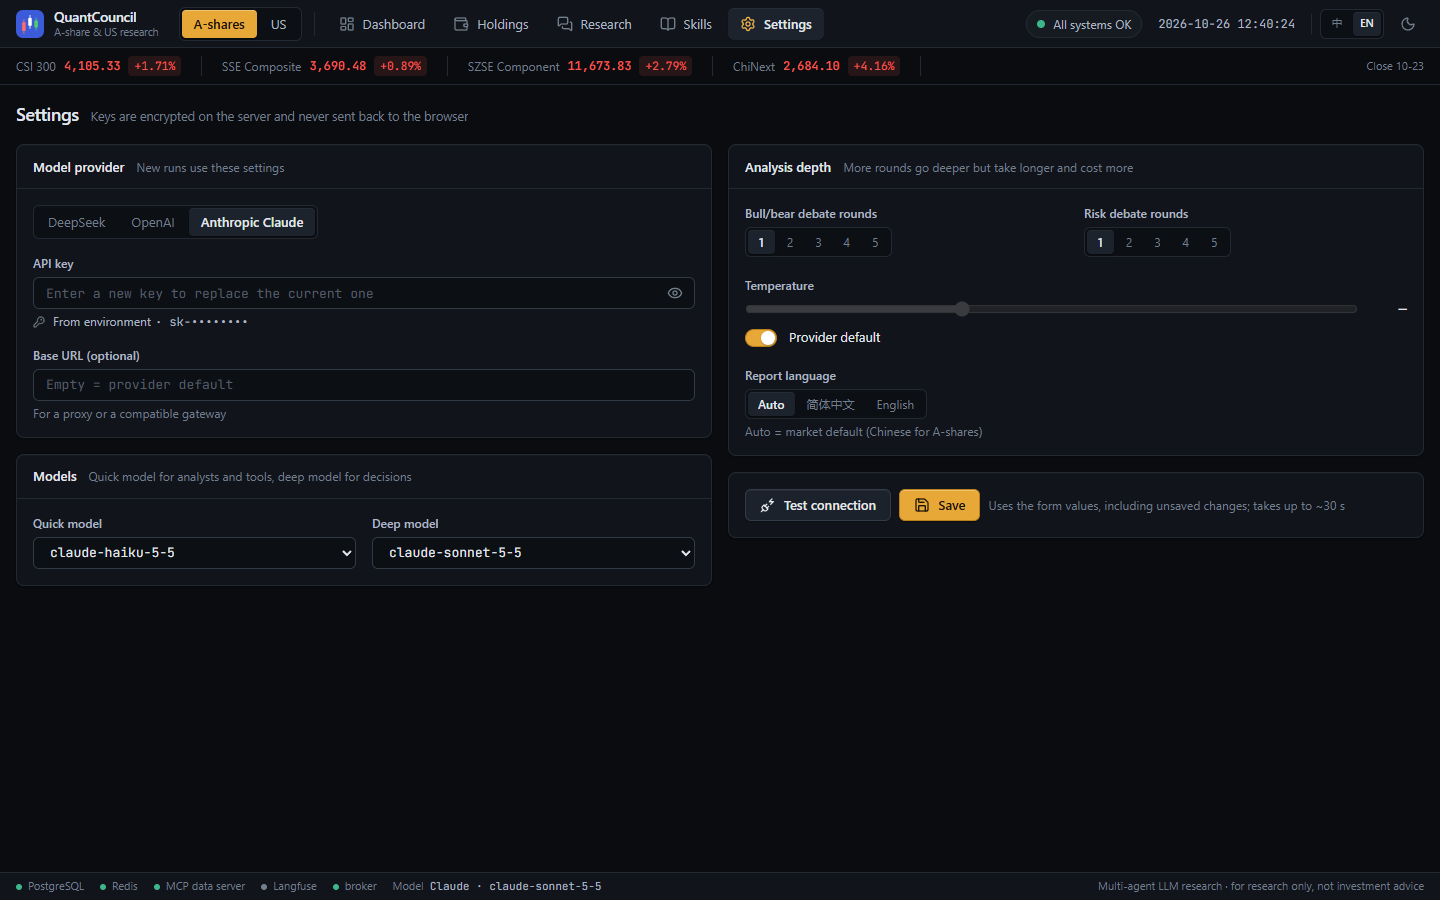Set report language to Auto
1440x900 pixels.
(x=771, y=405)
